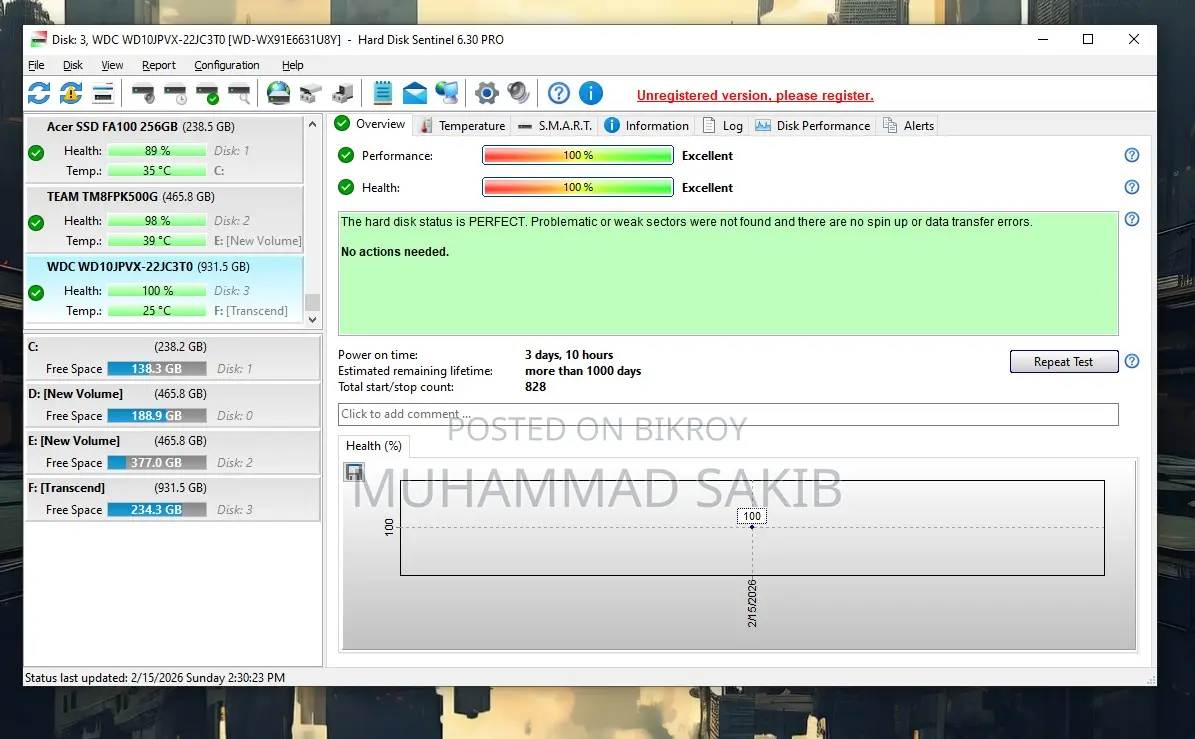The height and width of the screenshot is (739, 1195).
Task: Click the status last updated text
Action: (155, 677)
